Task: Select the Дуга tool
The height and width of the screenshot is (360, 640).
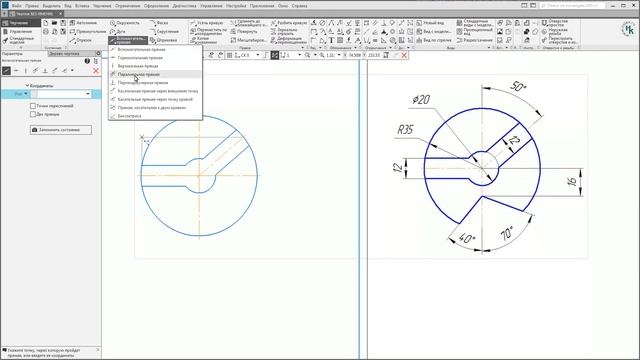Action: pos(118,31)
